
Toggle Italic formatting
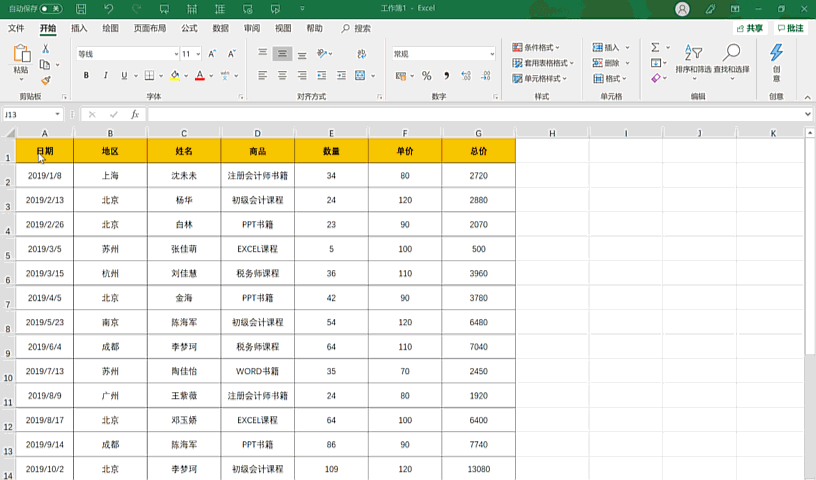pyautogui.click(x=105, y=76)
